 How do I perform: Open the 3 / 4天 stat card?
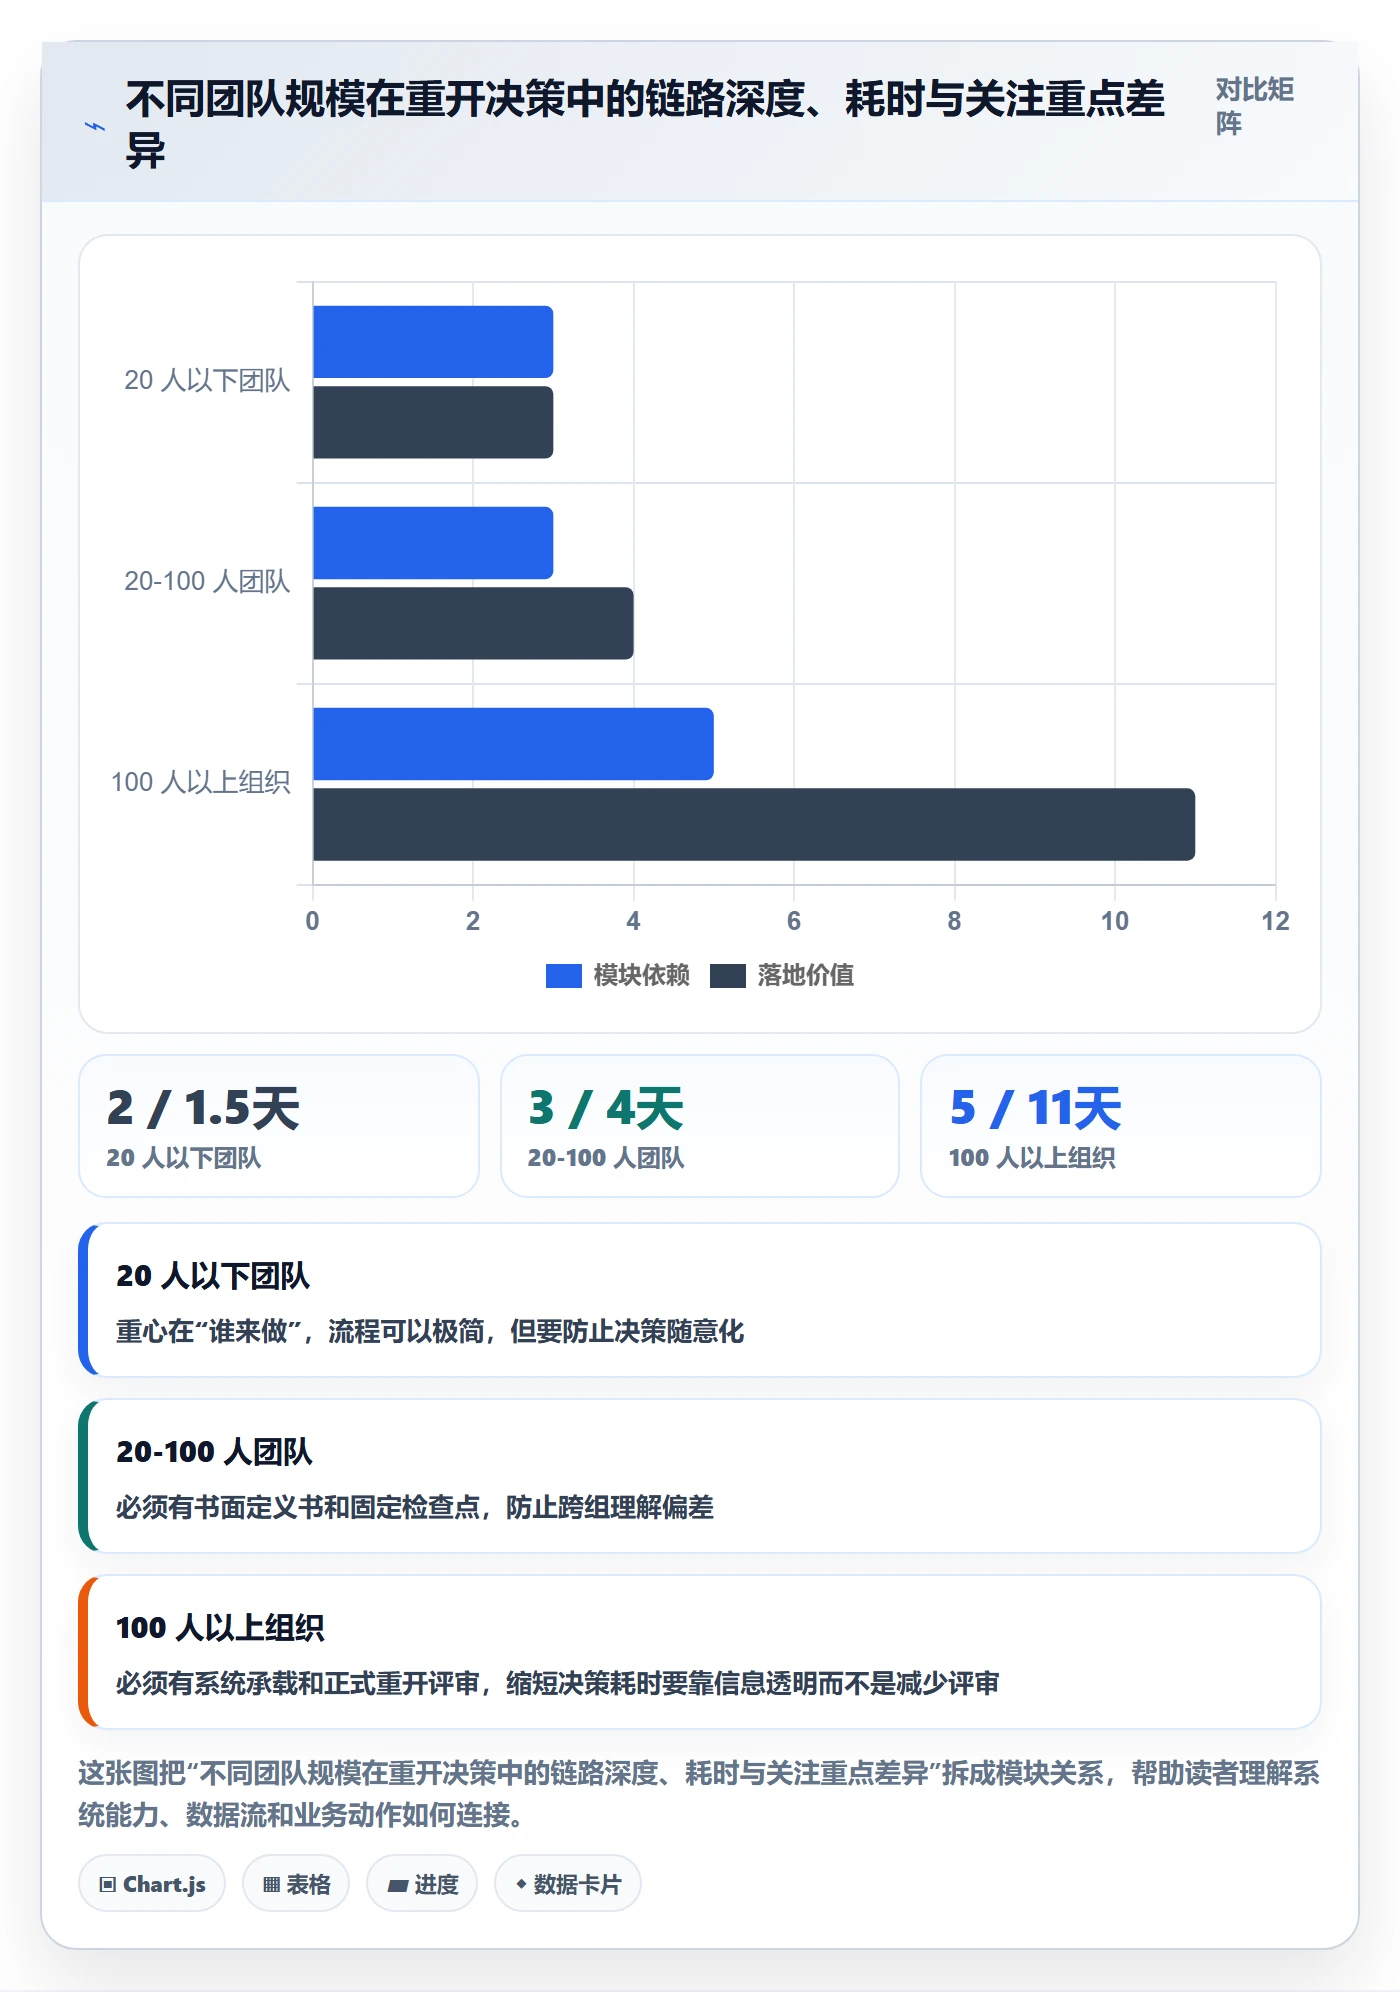point(700,1126)
